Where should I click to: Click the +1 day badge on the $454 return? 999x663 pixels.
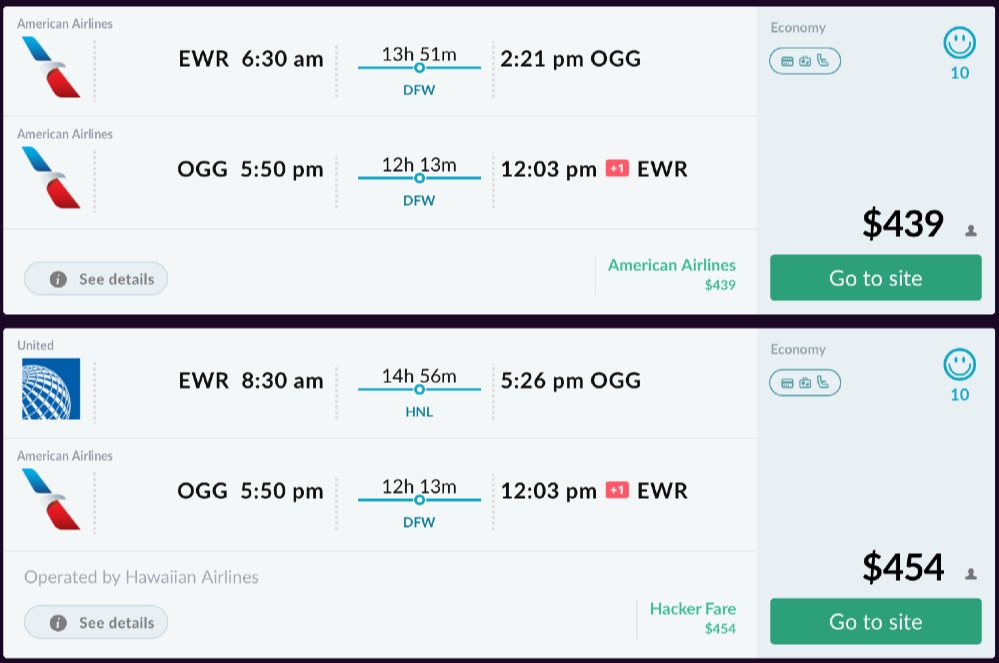click(x=617, y=491)
